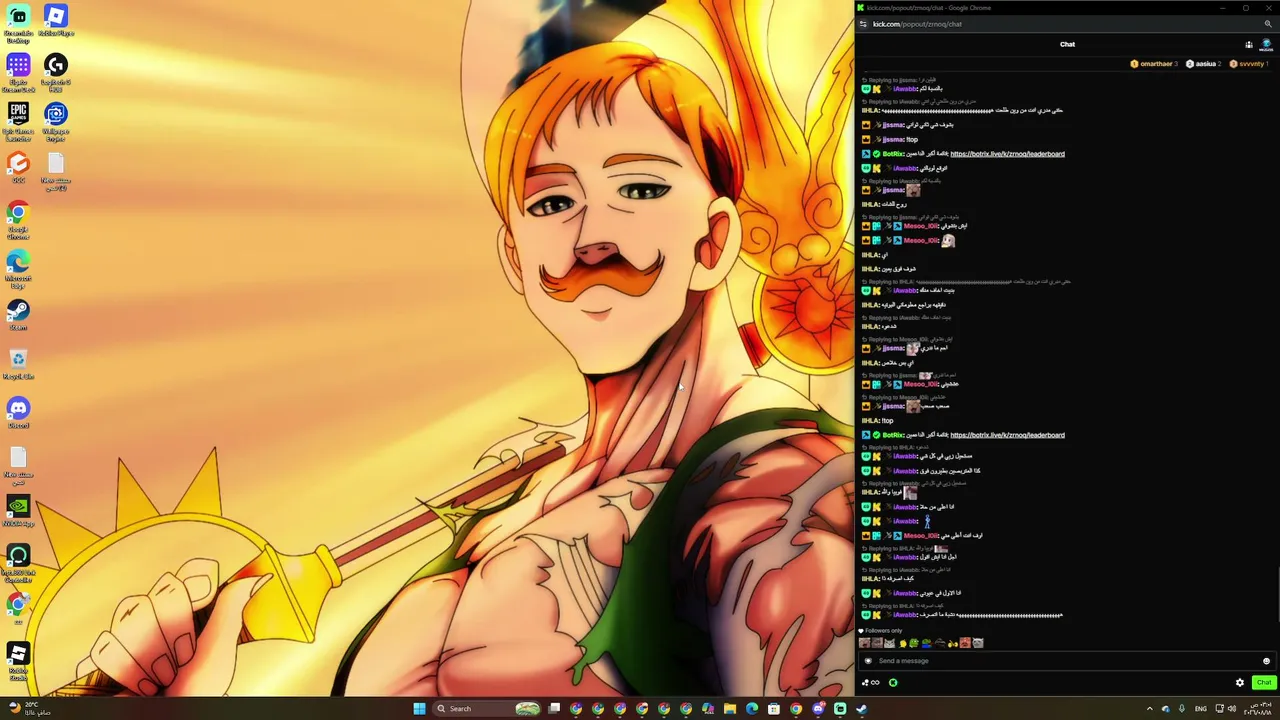Open the Wallpaper Engine desktop shortcut
1280x720 pixels.
56,121
